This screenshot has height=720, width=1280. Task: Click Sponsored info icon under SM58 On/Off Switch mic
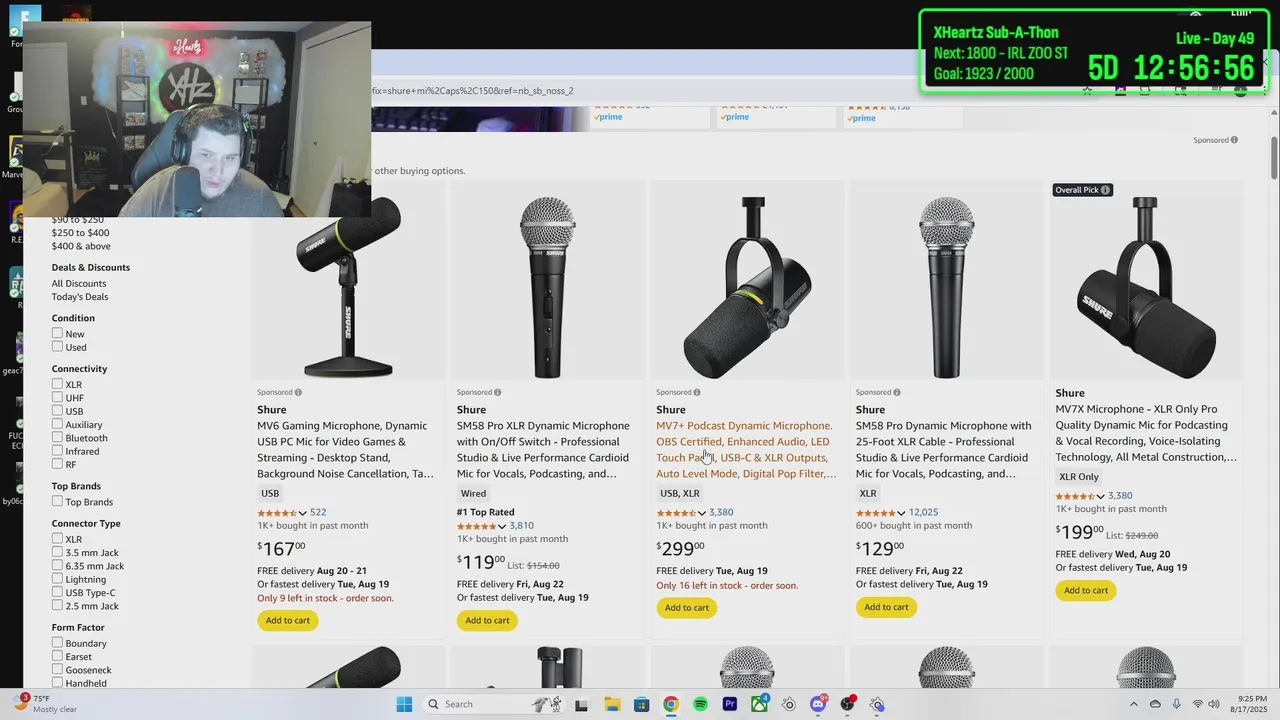point(497,392)
